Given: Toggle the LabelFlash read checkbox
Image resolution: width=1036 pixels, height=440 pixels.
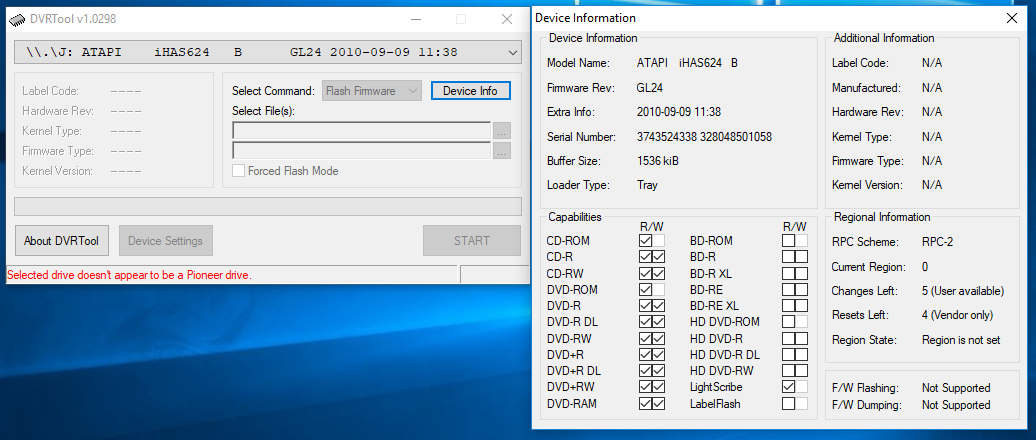Looking at the screenshot, I should (x=788, y=403).
